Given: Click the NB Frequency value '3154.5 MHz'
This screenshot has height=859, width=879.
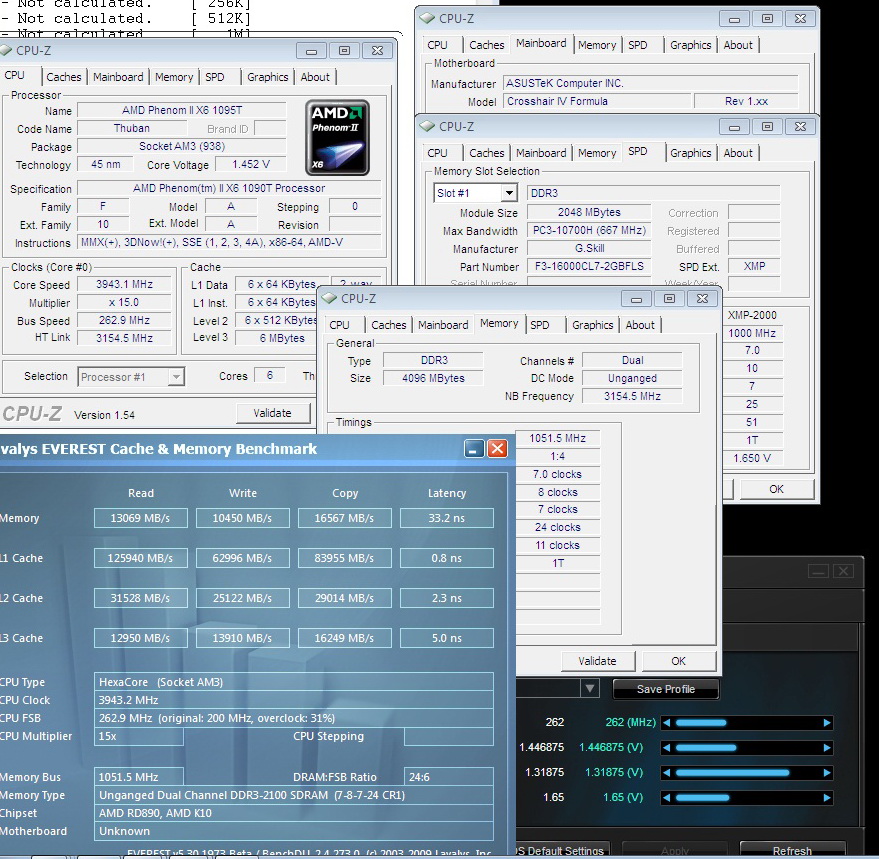Looking at the screenshot, I should tap(632, 396).
